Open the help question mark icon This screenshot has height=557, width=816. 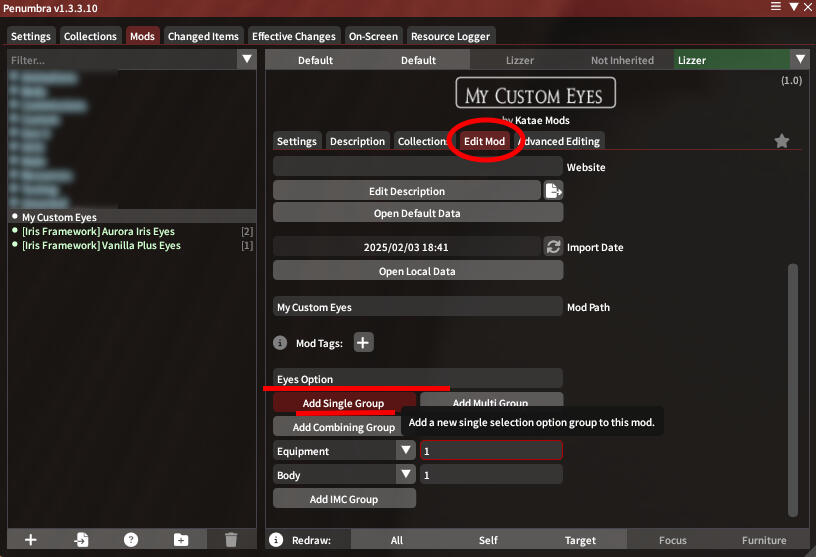pos(131,540)
